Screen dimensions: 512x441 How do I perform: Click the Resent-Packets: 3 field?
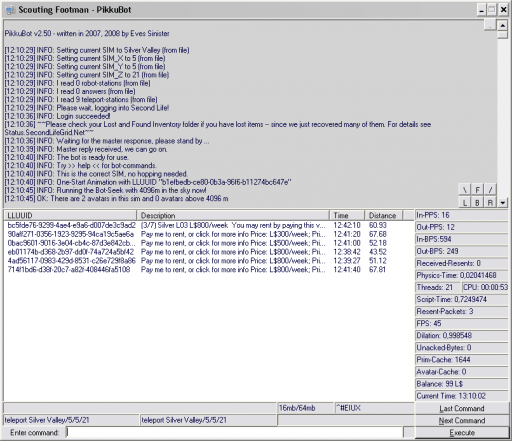pos(462,311)
